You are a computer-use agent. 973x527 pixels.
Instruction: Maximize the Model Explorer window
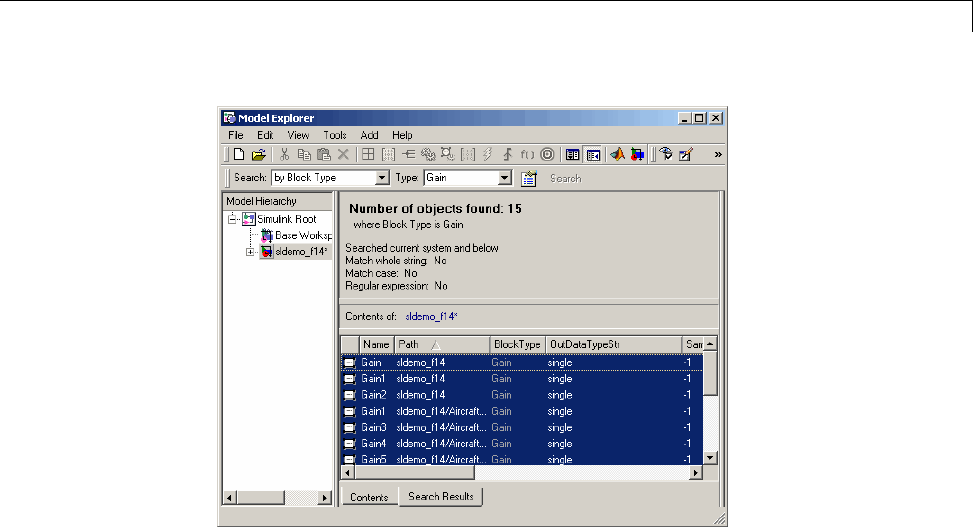[x=699, y=118]
